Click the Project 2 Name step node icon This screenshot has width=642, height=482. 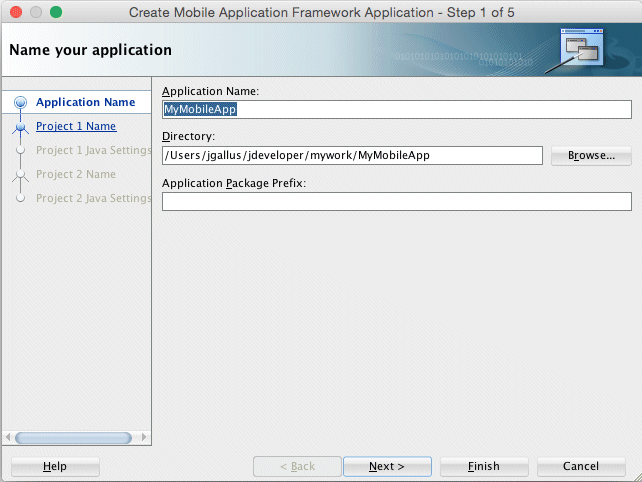tap(20, 175)
